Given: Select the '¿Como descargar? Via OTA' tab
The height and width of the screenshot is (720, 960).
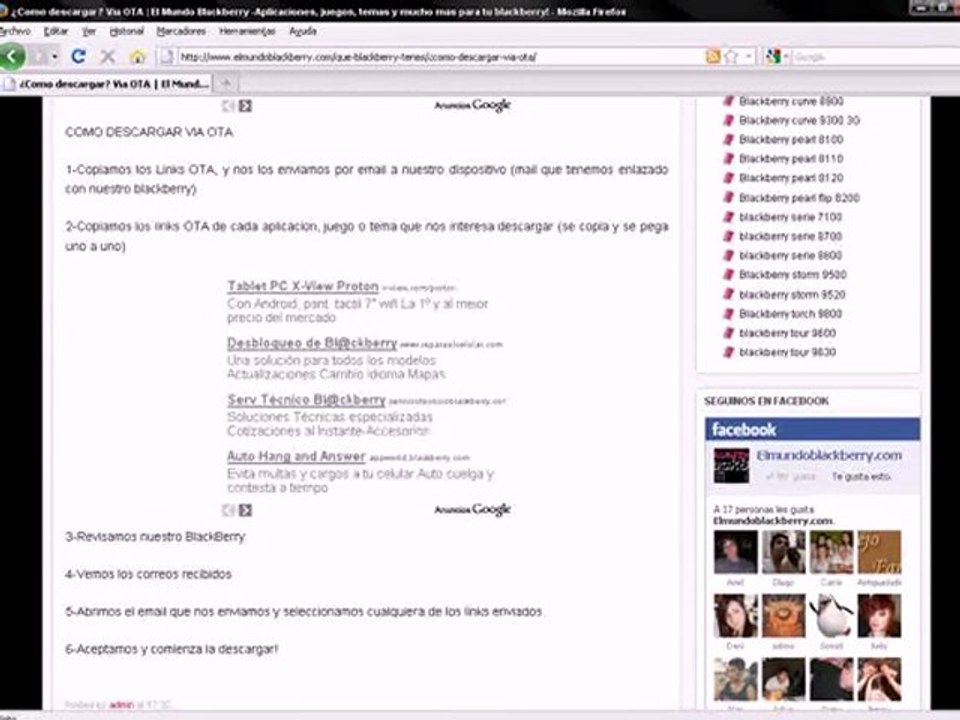Looking at the screenshot, I should (x=106, y=84).
